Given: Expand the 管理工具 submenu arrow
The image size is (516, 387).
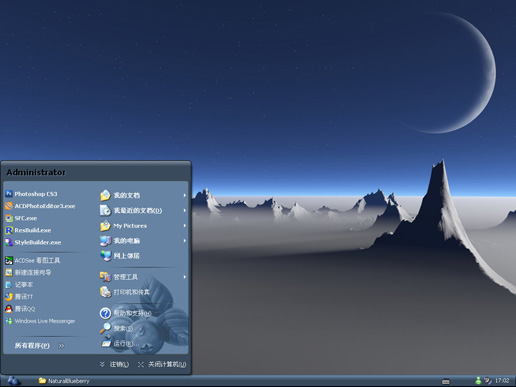Looking at the screenshot, I should click(185, 277).
